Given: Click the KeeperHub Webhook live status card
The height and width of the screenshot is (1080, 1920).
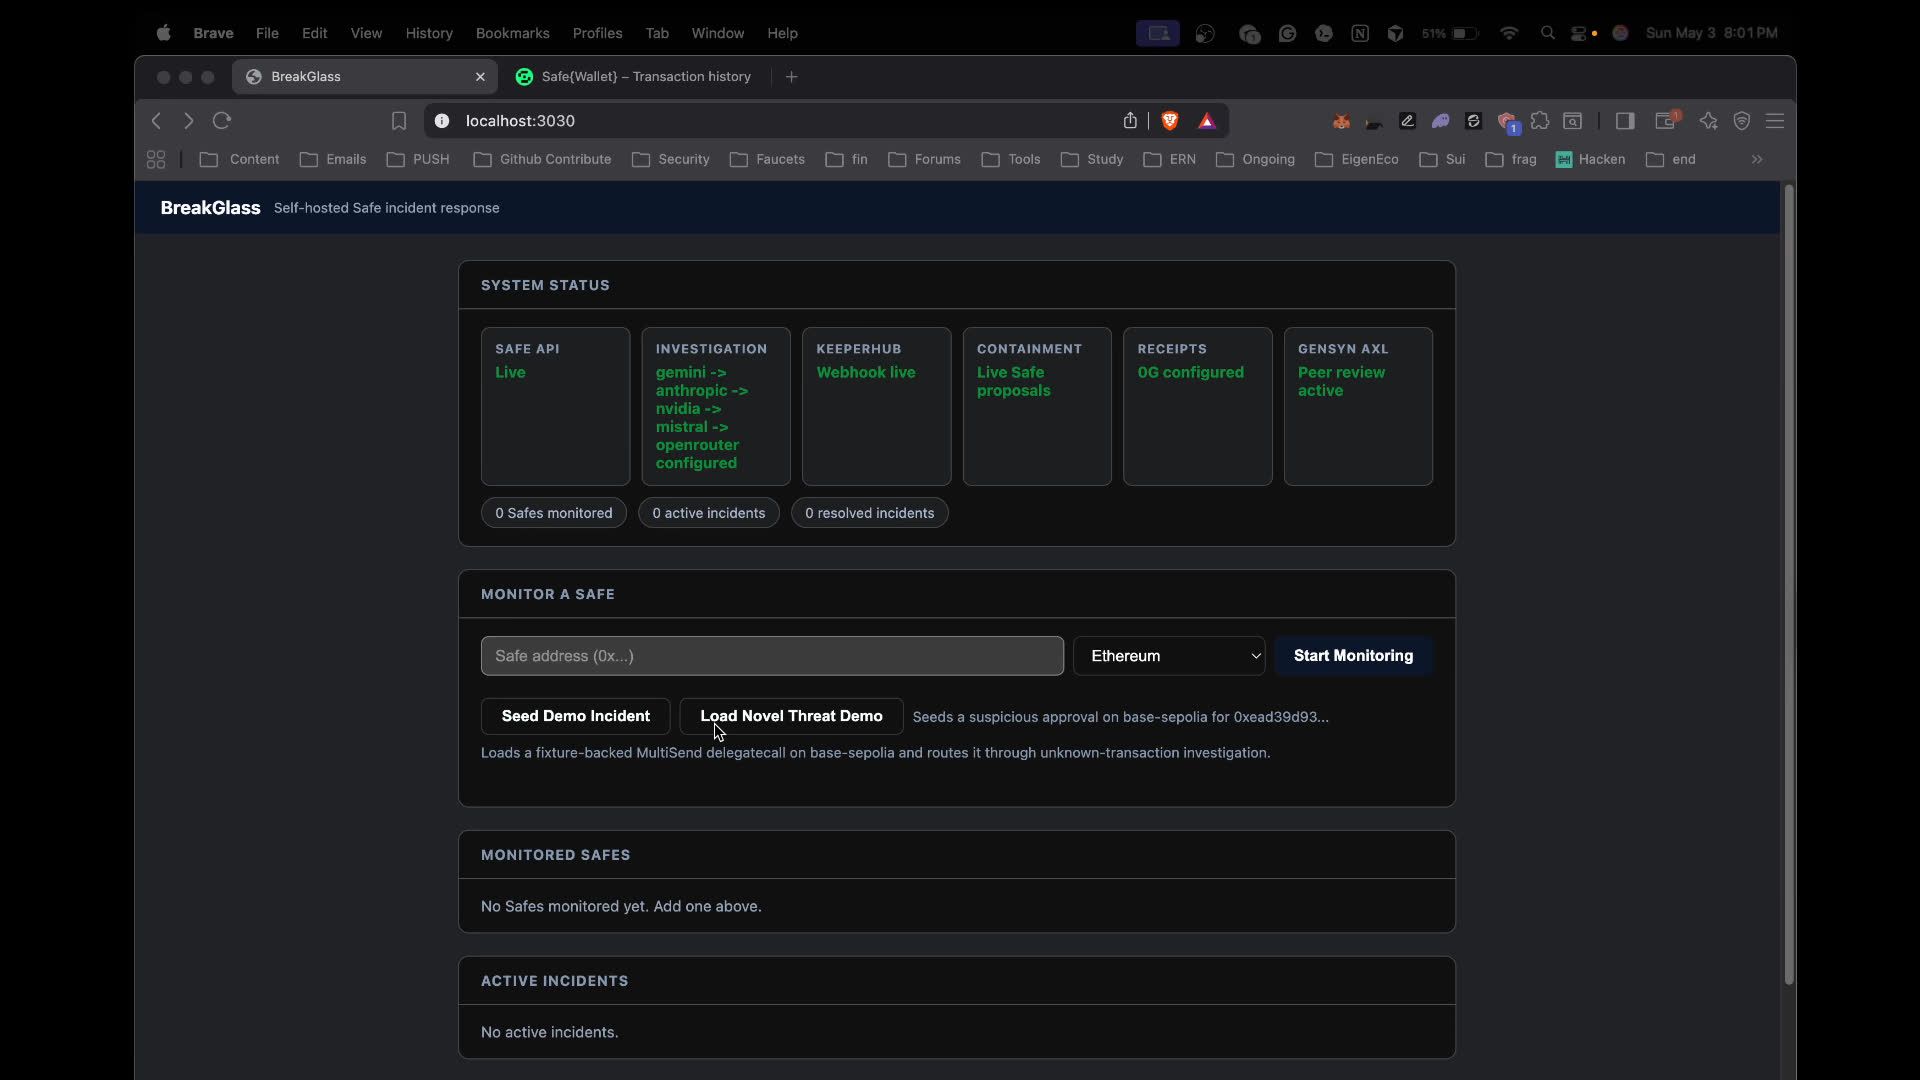Looking at the screenshot, I should pos(876,407).
